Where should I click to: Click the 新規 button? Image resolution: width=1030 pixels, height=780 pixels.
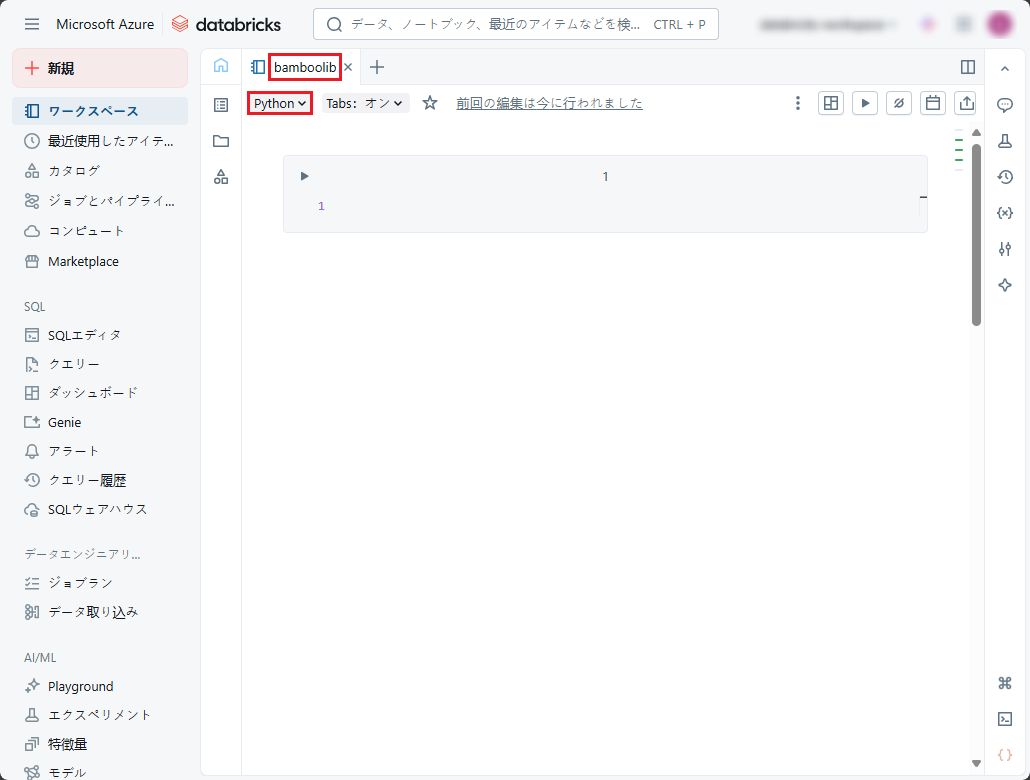click(99, 68)
